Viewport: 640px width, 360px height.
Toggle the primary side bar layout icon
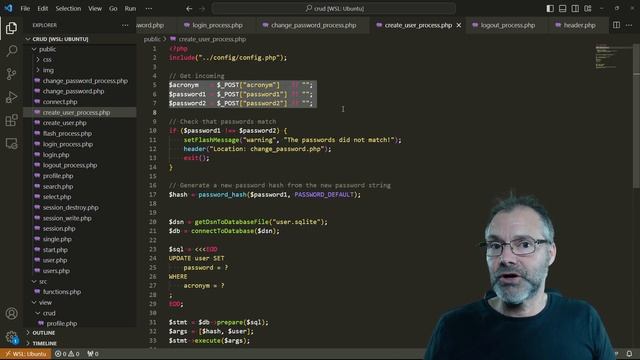coord(550,9)
